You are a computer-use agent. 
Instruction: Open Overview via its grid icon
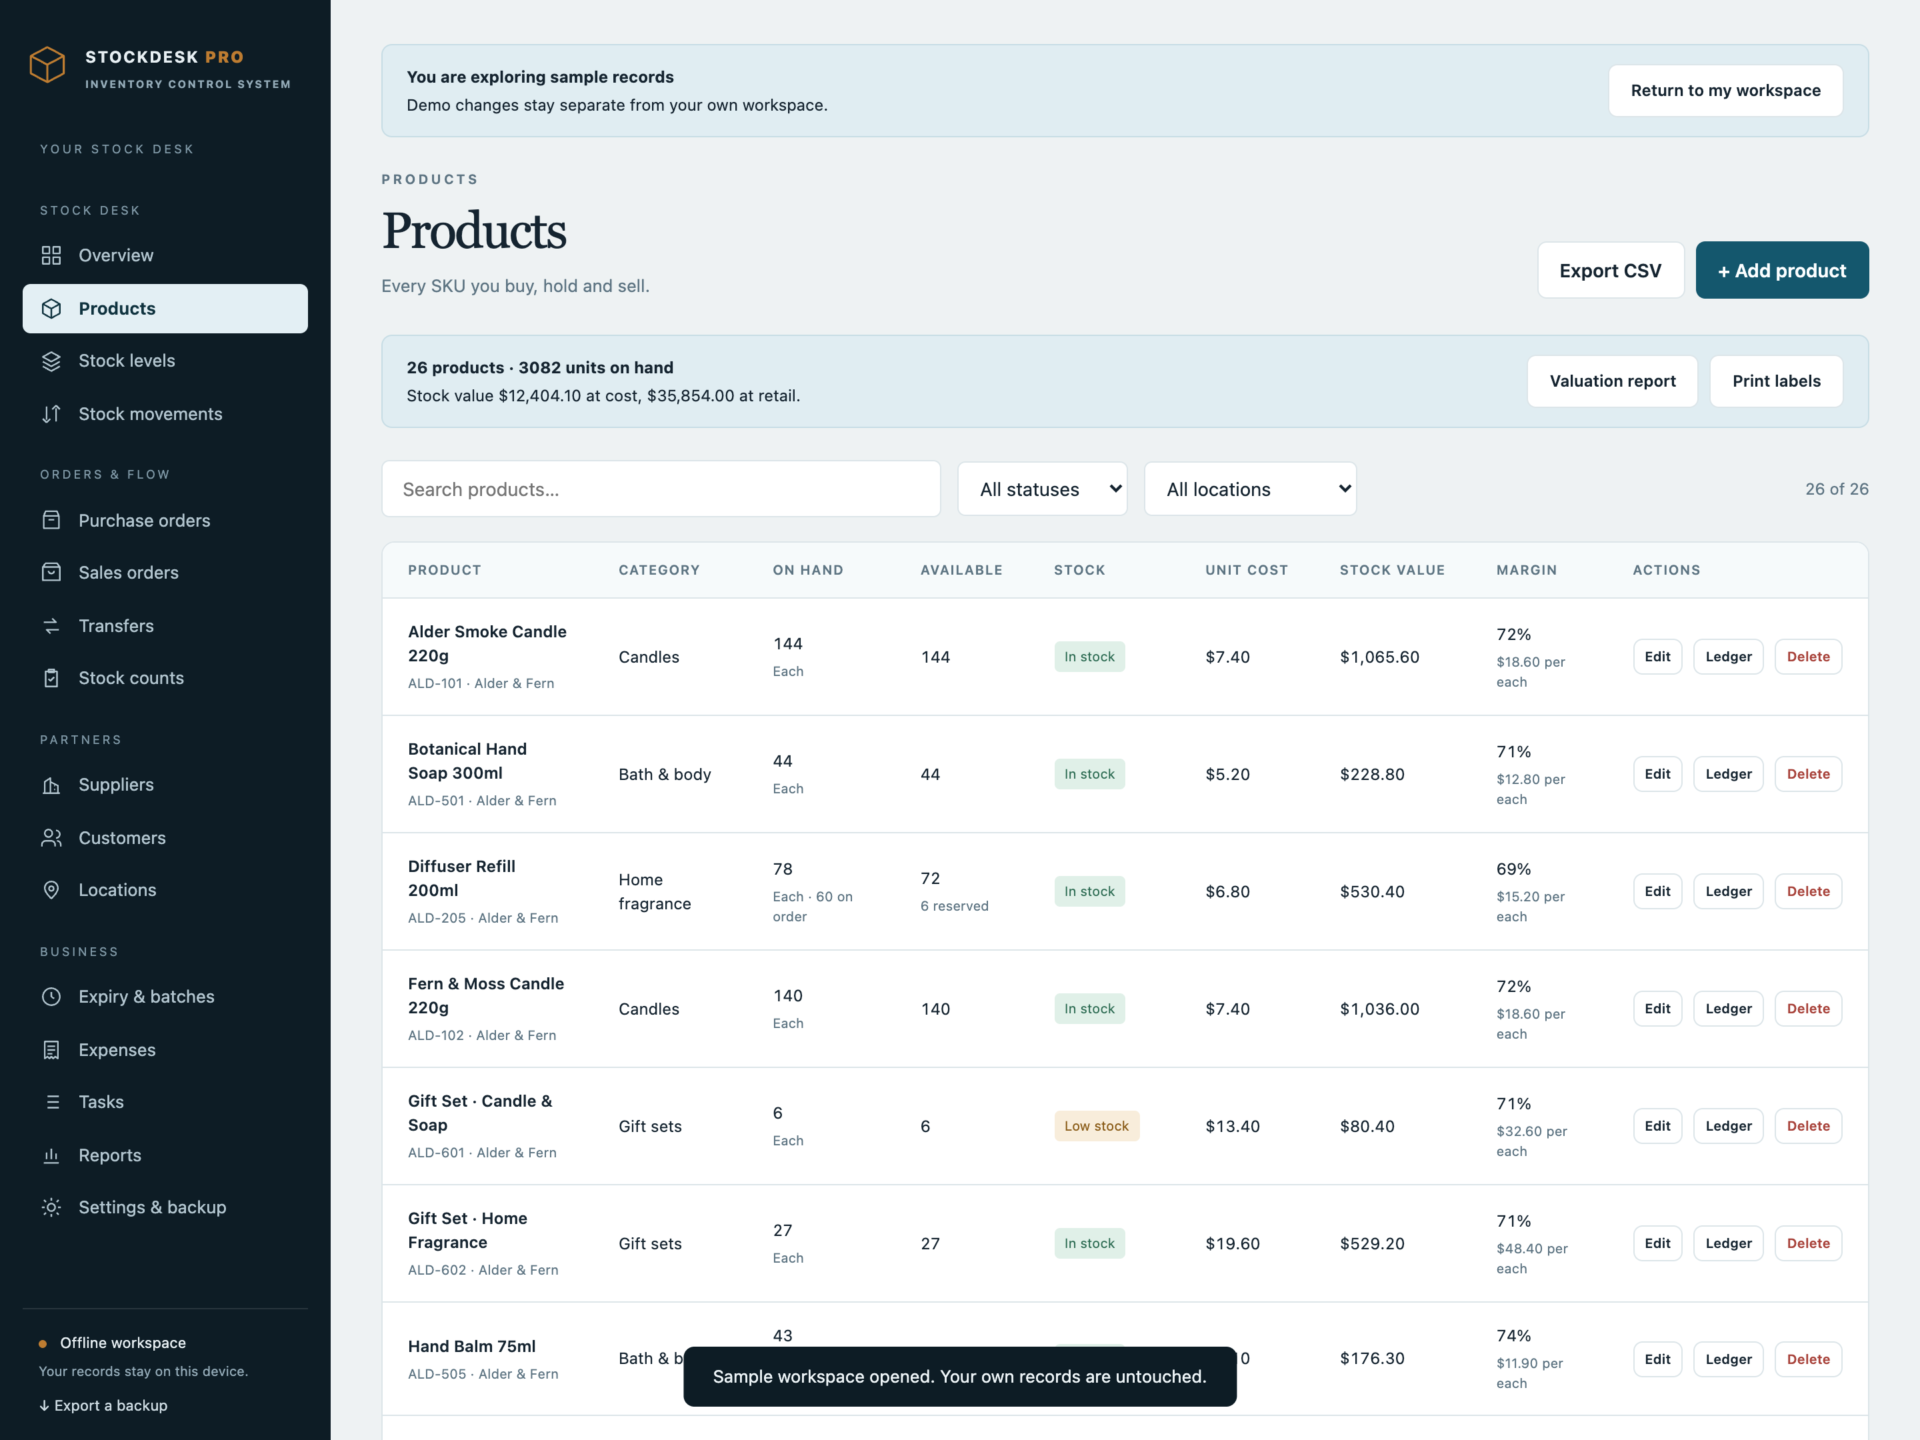pos(51,255)
